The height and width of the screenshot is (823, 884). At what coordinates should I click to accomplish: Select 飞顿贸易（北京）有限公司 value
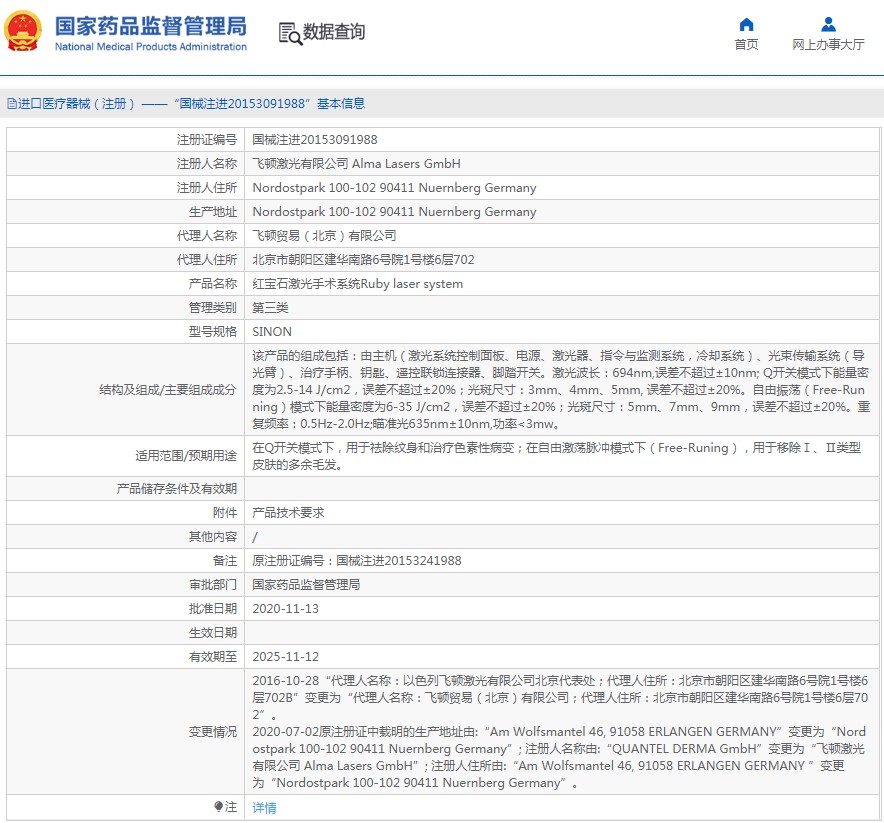324,236
